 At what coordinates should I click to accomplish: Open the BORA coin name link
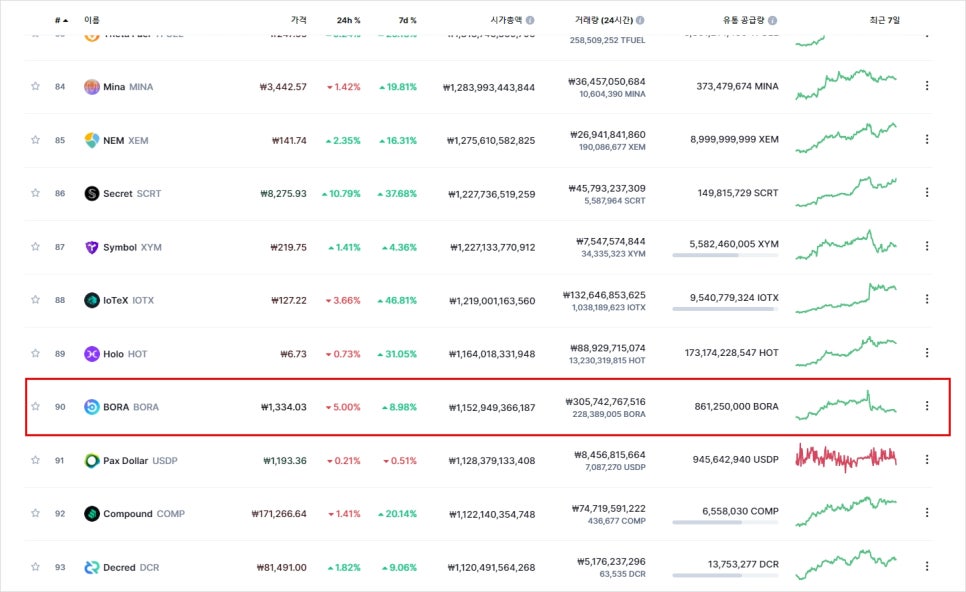pyautogui.click(x=131, y=407)
